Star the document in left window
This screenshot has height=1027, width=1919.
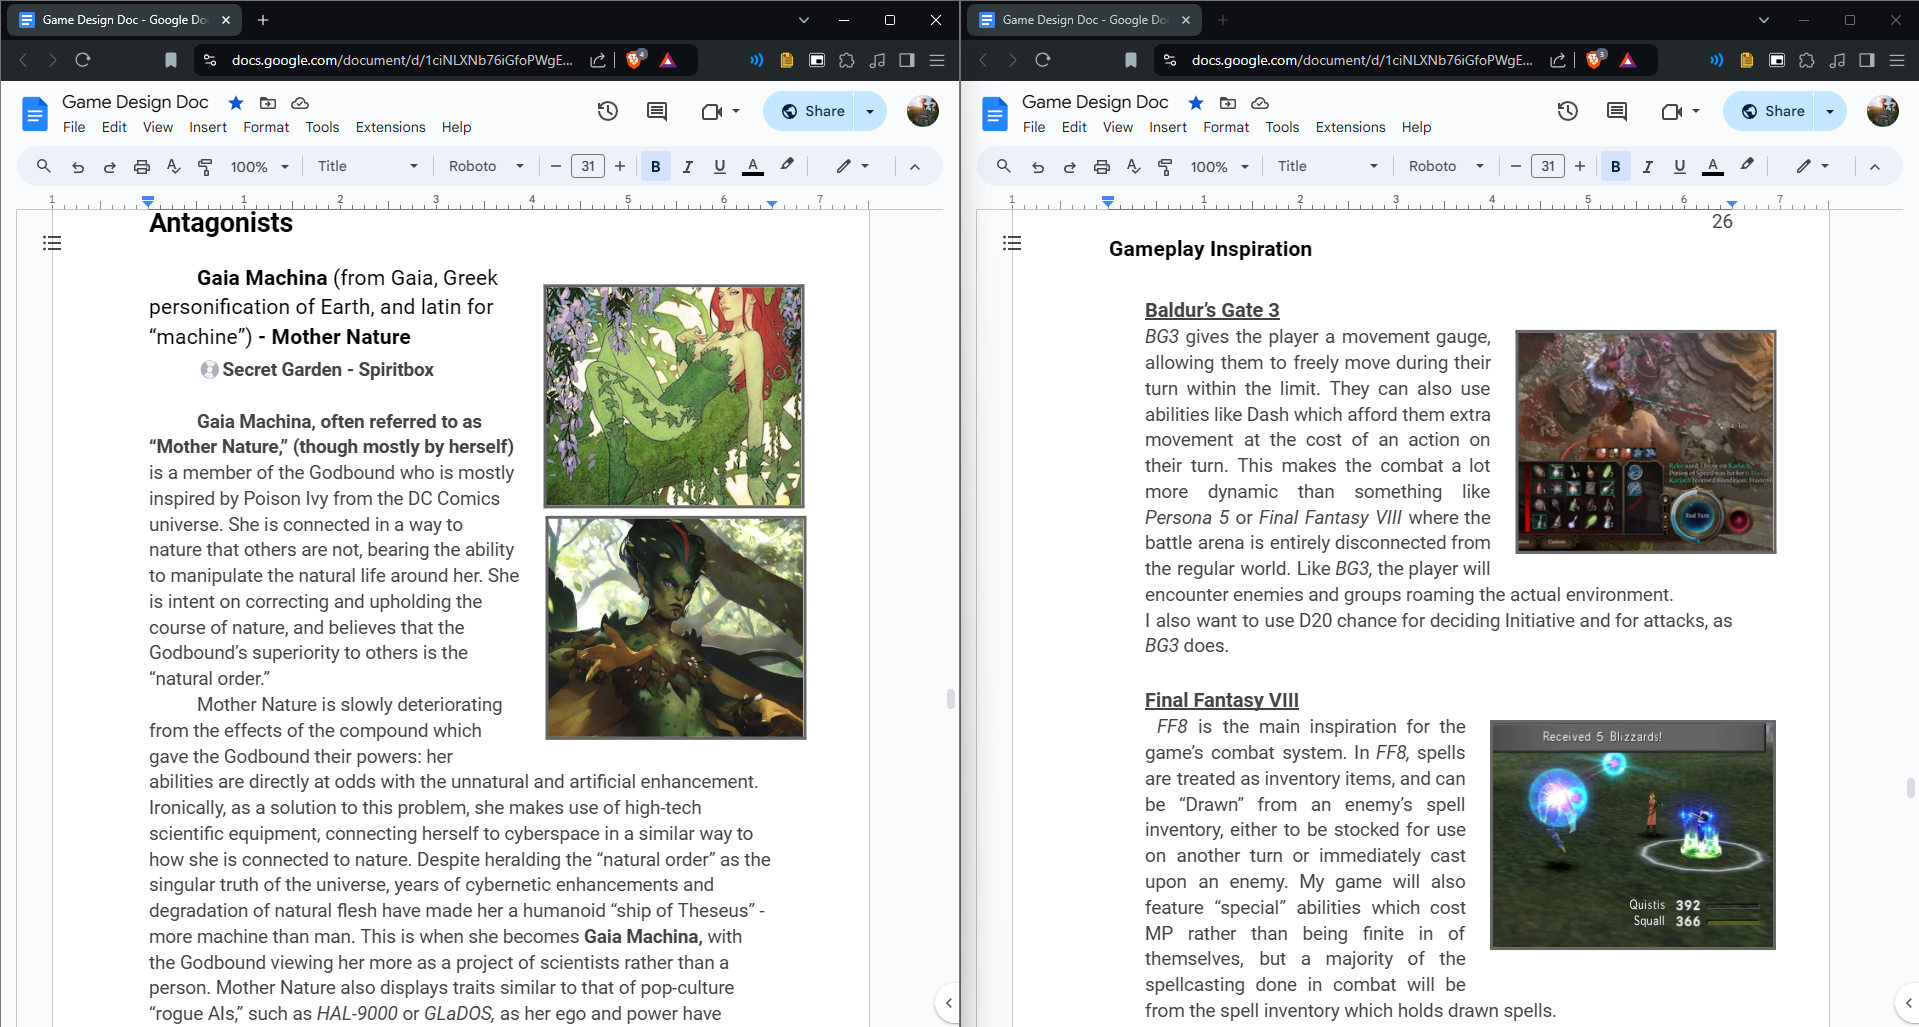point(236,102)
